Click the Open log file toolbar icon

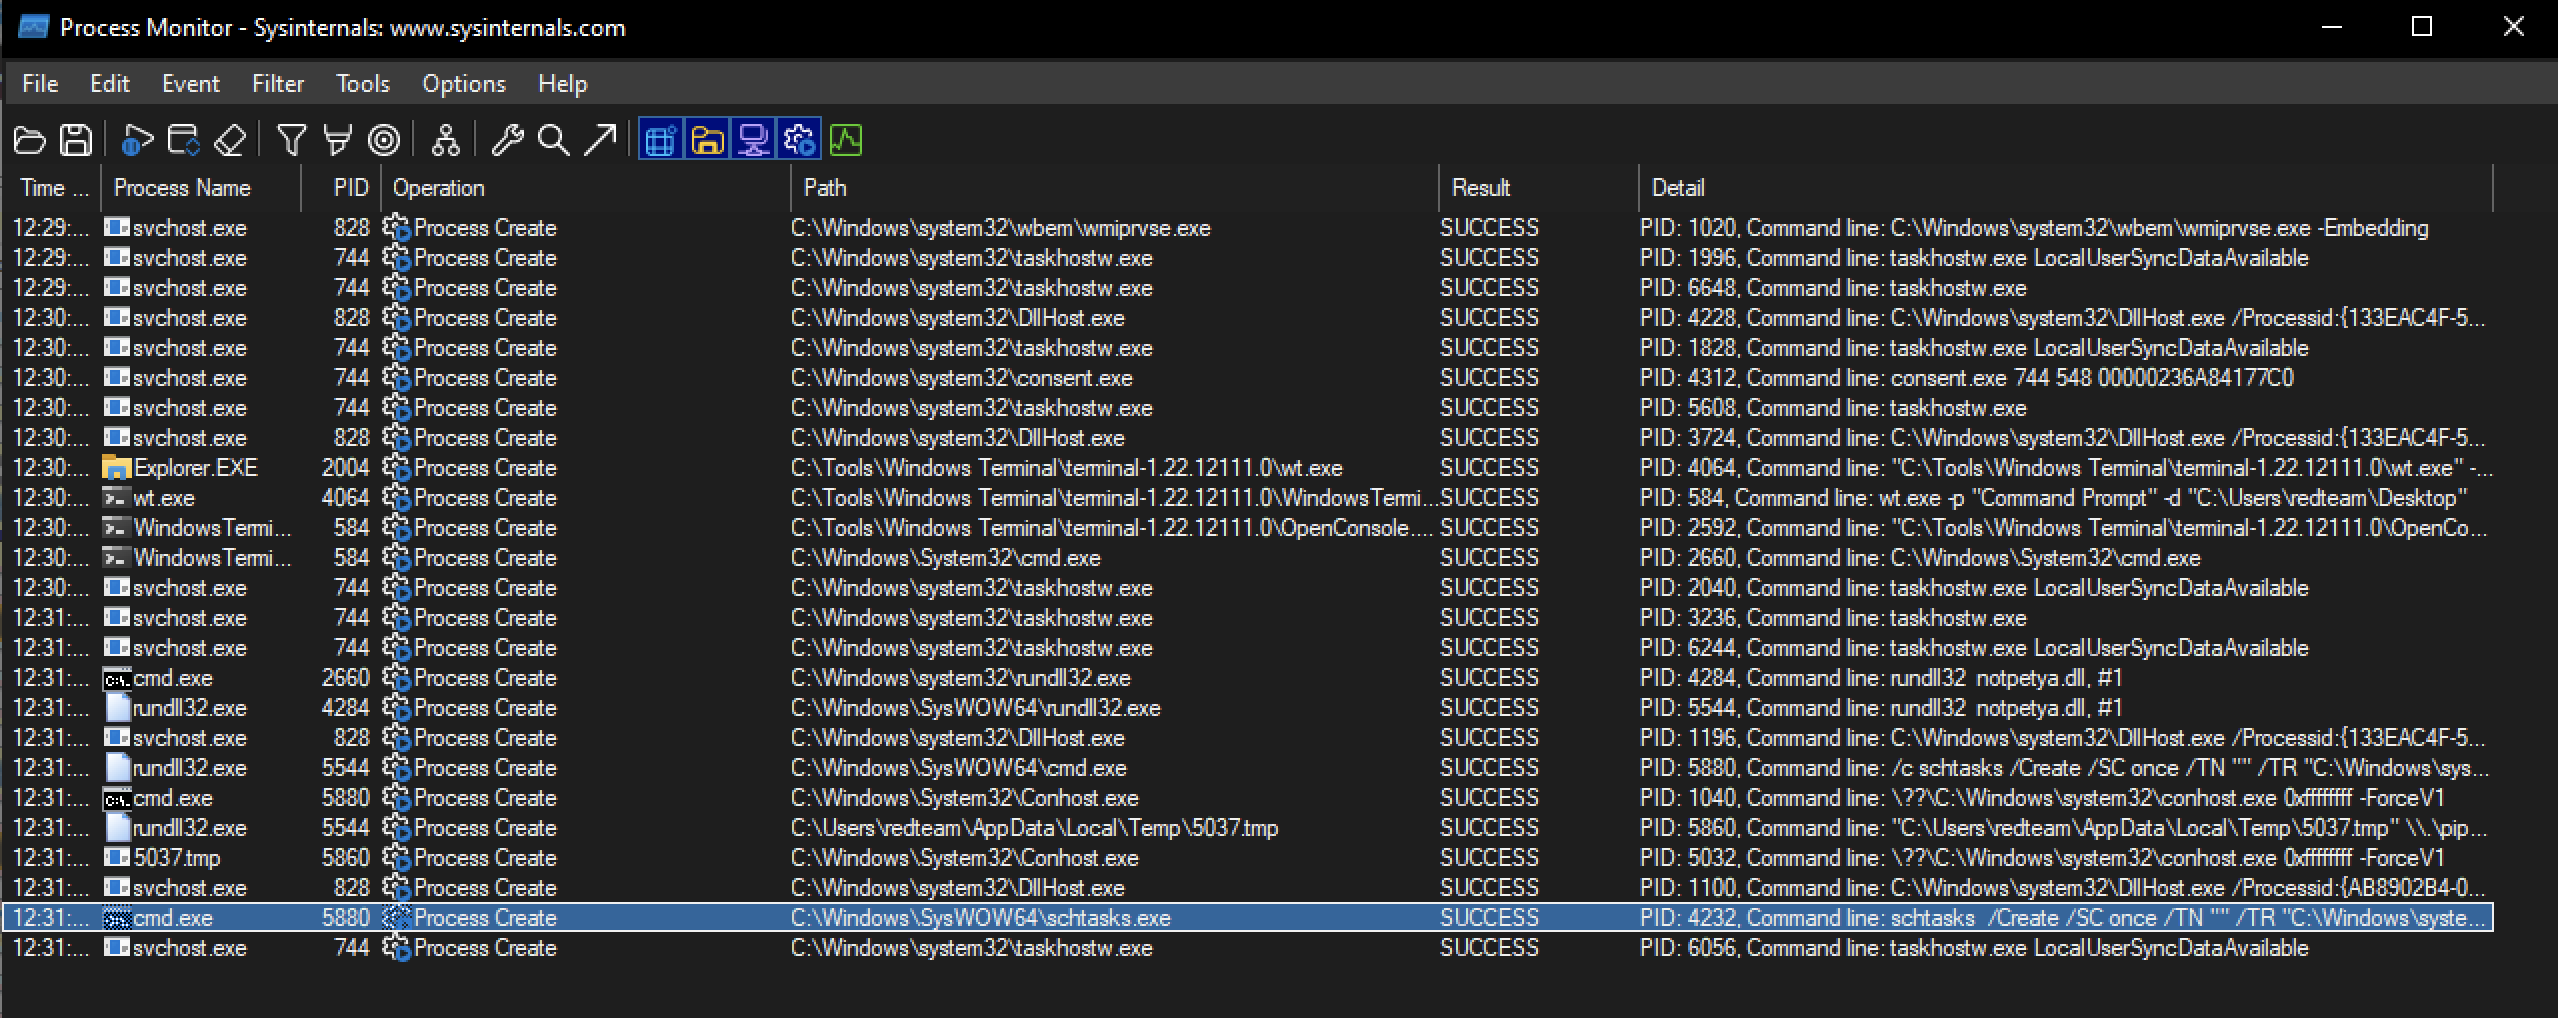coord(29,140)
